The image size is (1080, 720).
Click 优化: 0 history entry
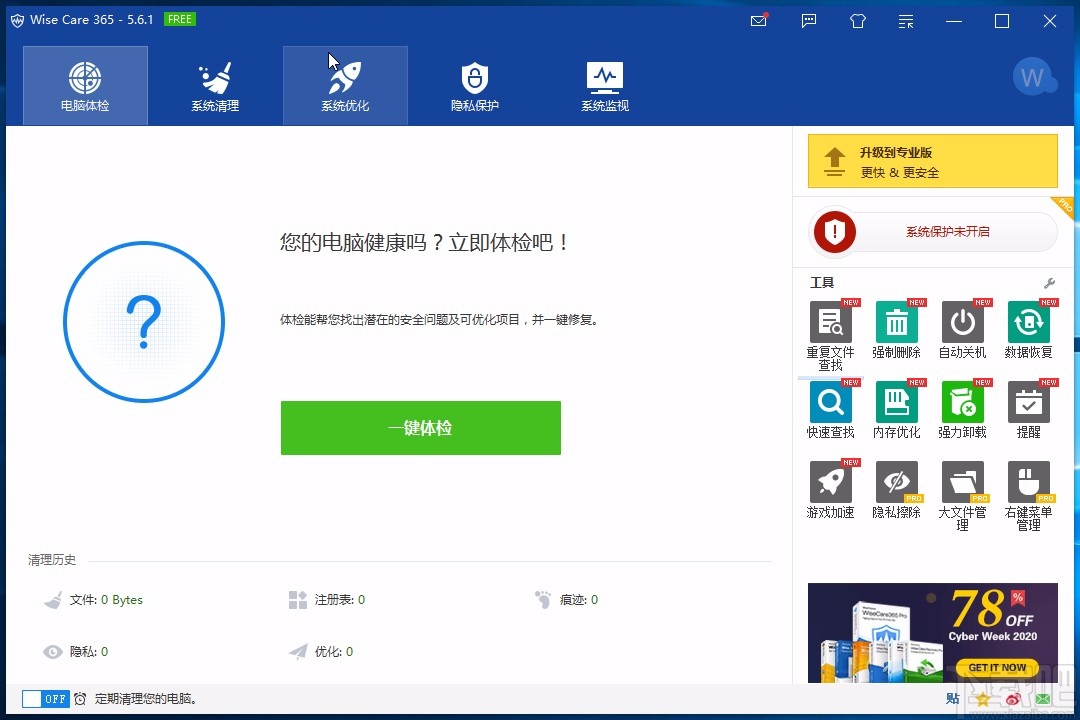321,652
